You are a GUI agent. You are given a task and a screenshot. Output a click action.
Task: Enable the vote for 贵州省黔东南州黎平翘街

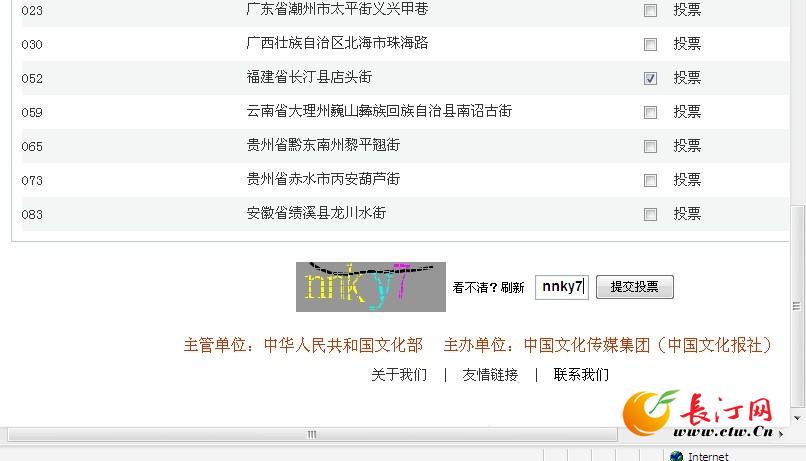[650, 146]
